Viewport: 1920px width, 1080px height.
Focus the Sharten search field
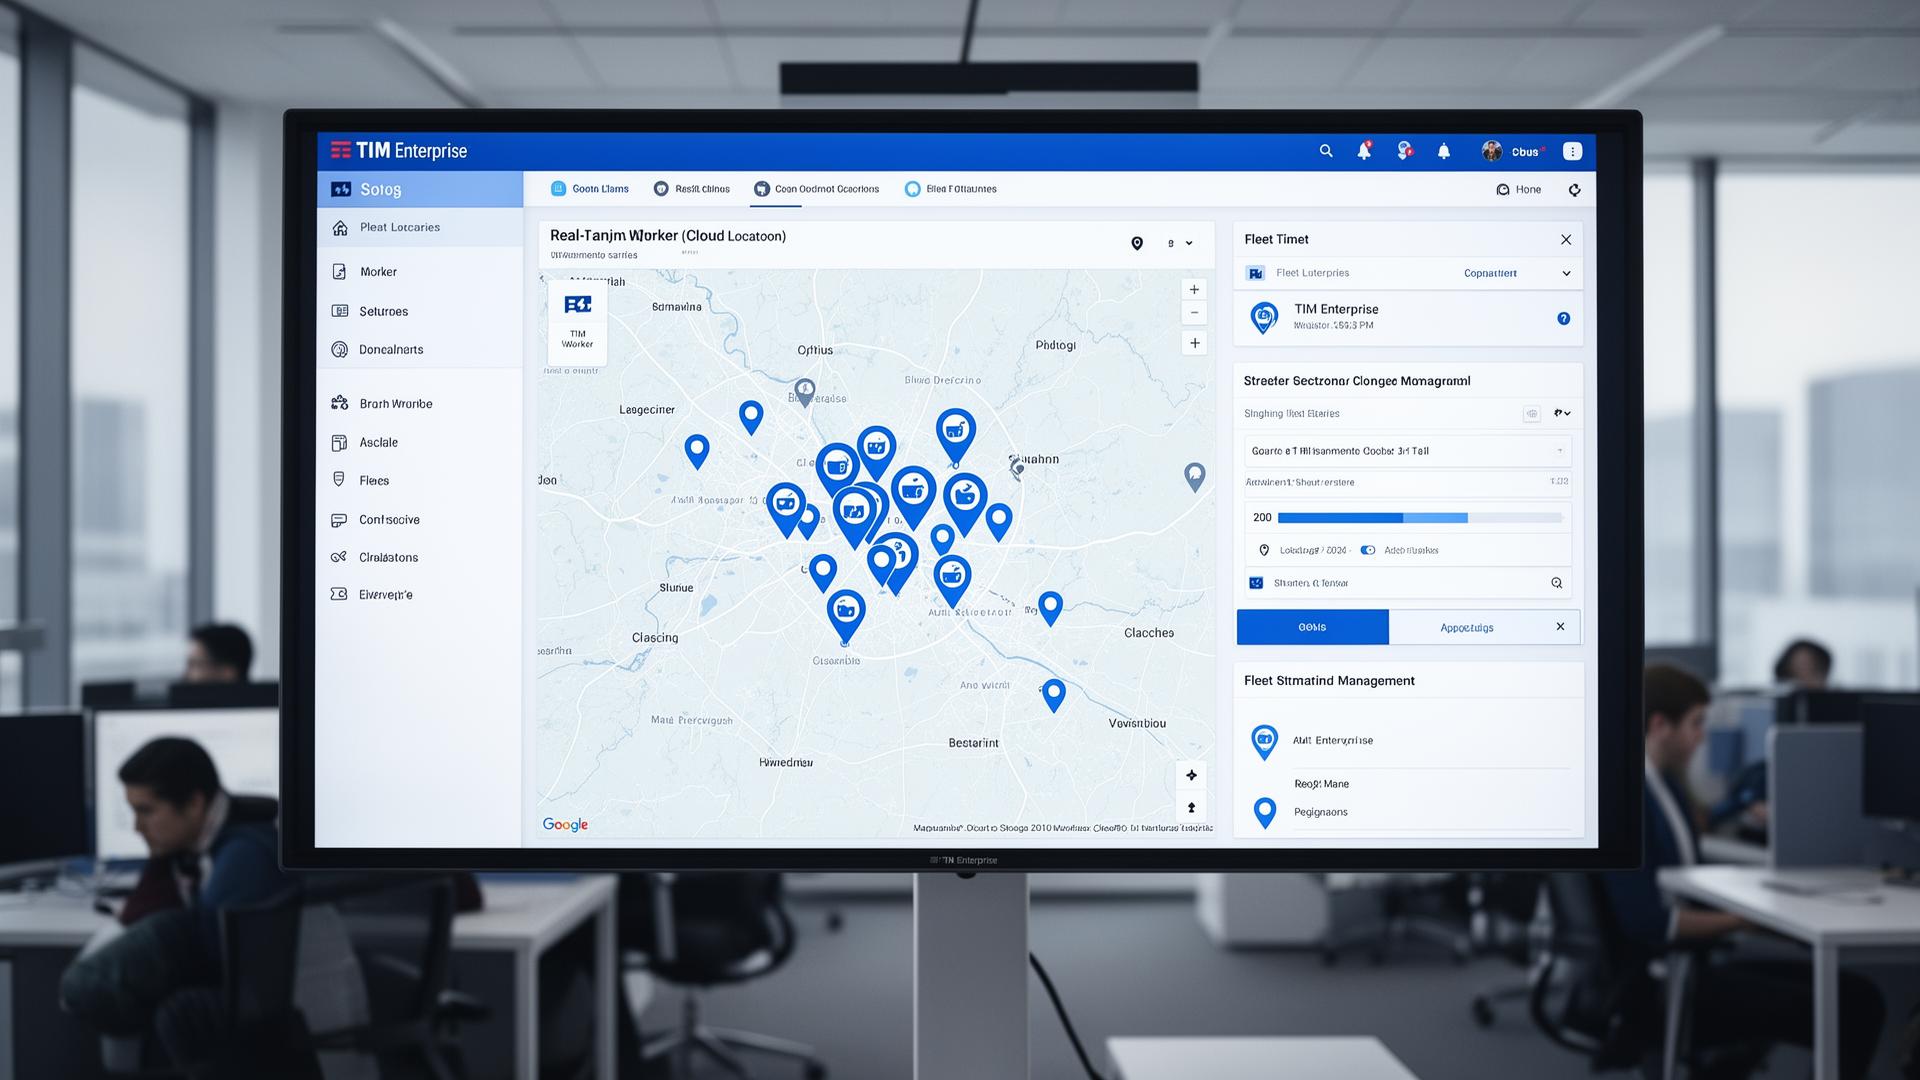1408,583
